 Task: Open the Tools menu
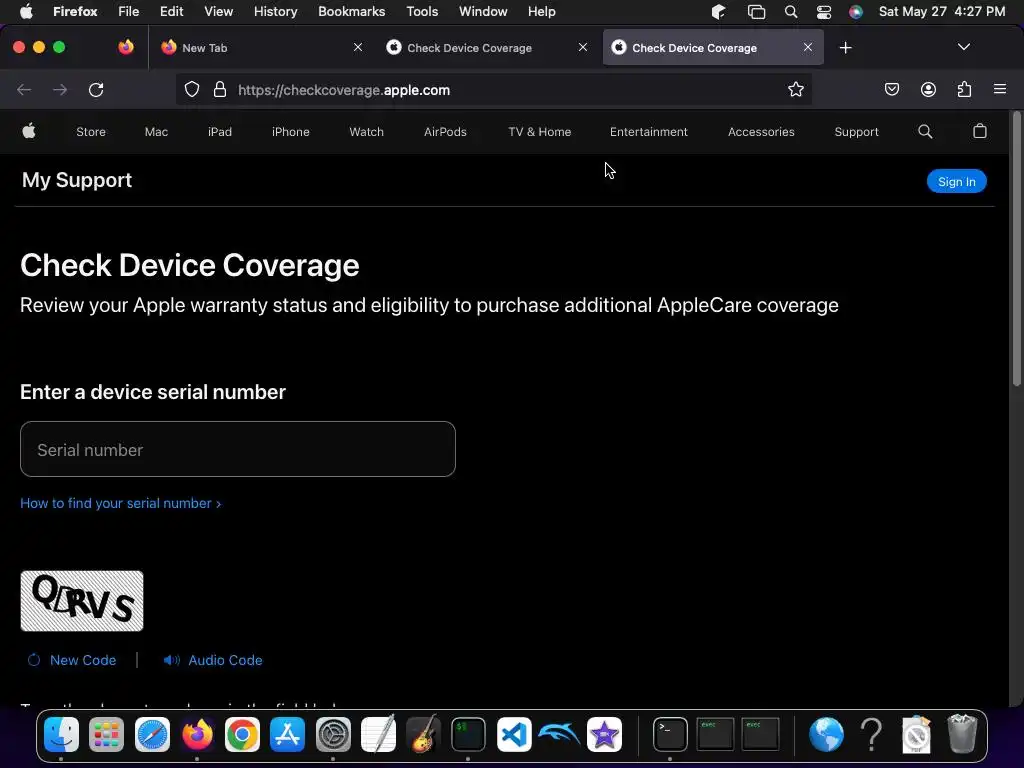pyautogui.click(x=422, y=11)
